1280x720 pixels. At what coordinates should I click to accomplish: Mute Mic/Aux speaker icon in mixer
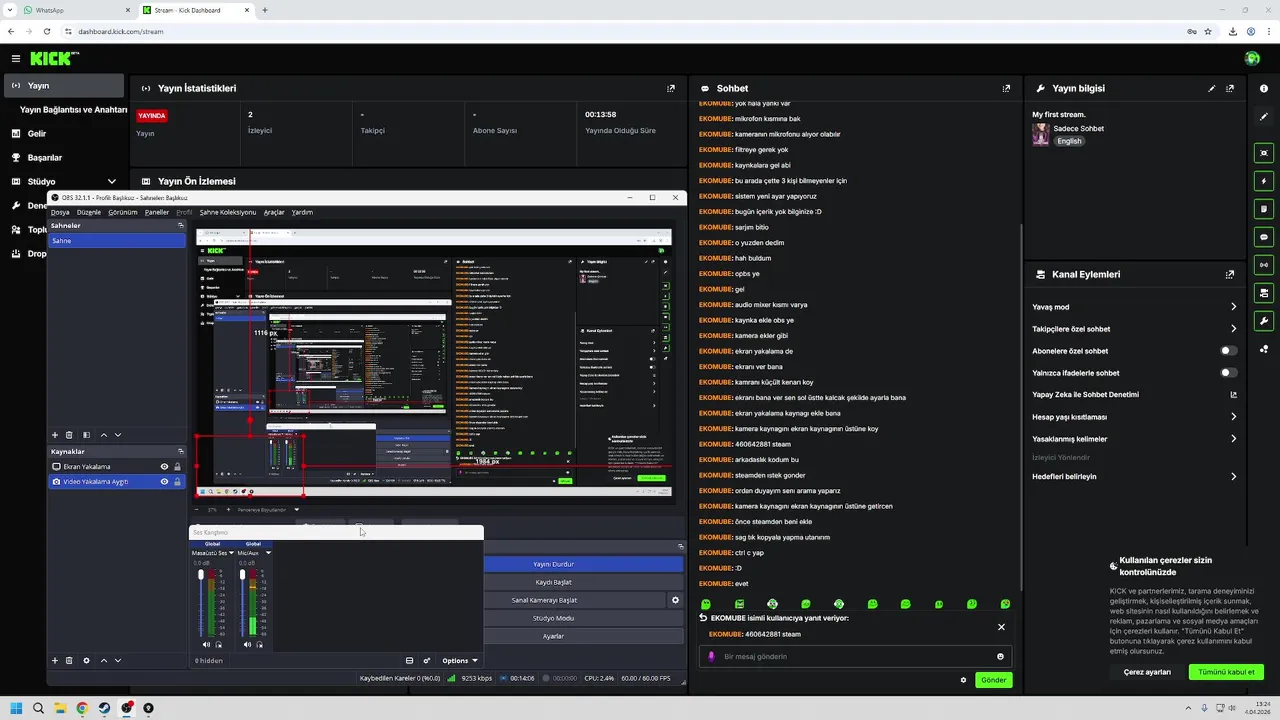247,644
